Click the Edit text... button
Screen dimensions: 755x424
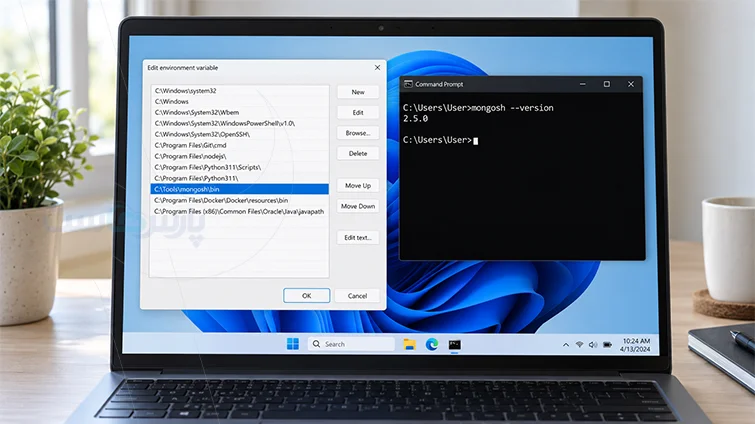(358, 237)
